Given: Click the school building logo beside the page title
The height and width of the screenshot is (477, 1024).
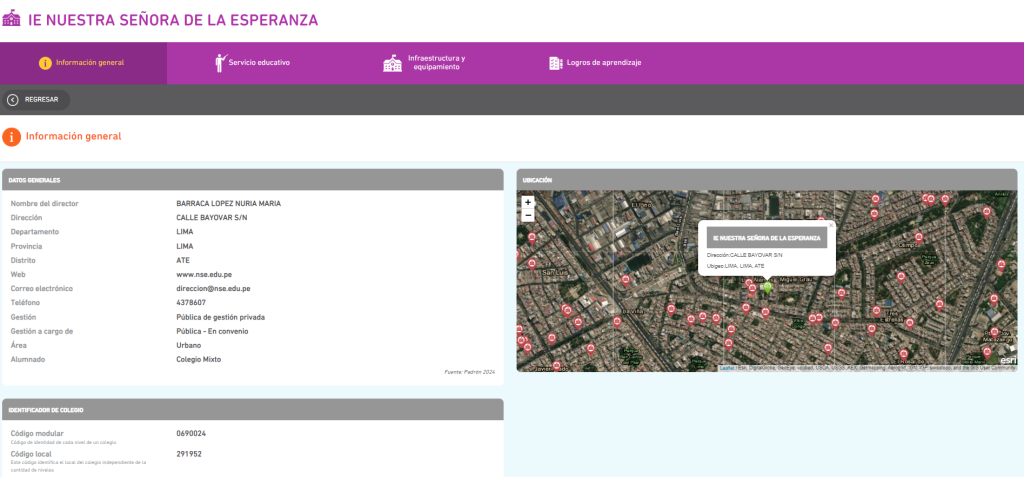Looking at the screenshot, I should click(x=12, y=19).
